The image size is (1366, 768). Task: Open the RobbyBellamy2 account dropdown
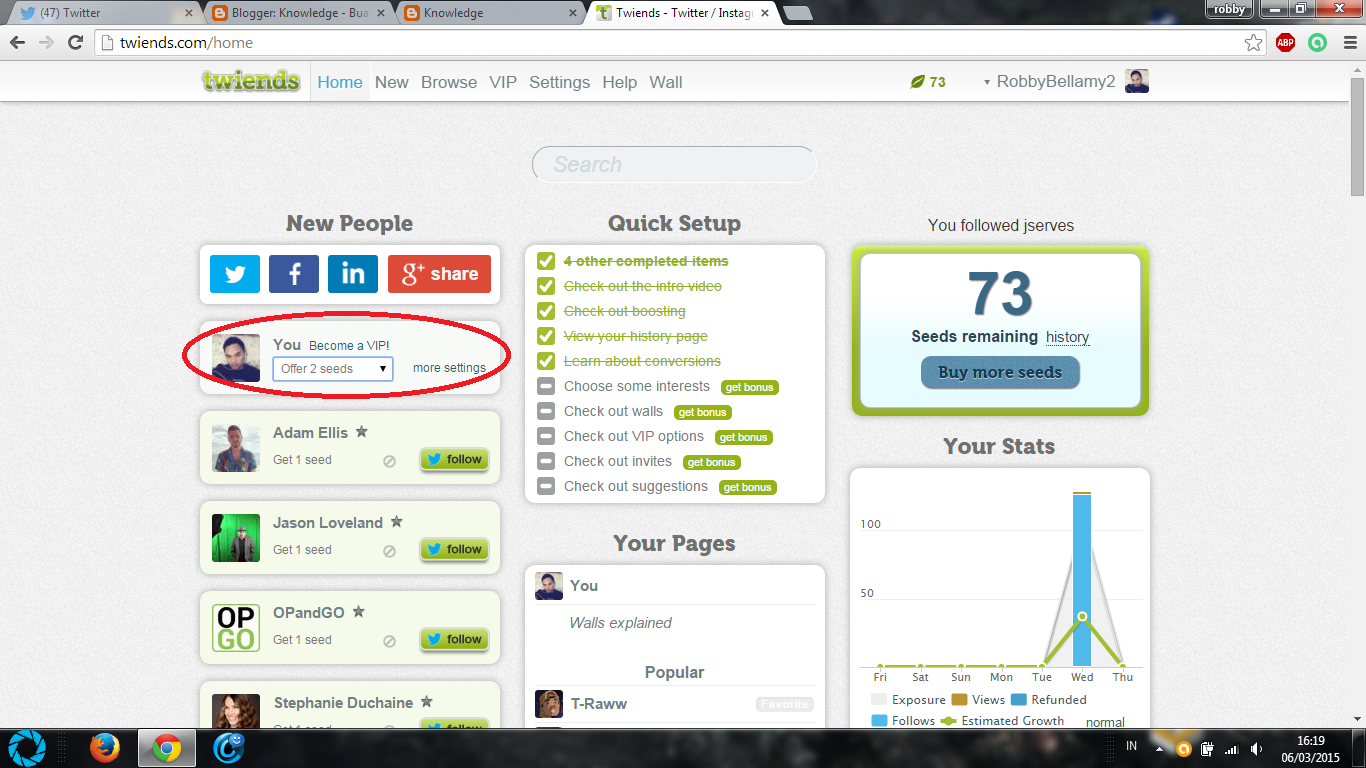[x=1049, y=82]
